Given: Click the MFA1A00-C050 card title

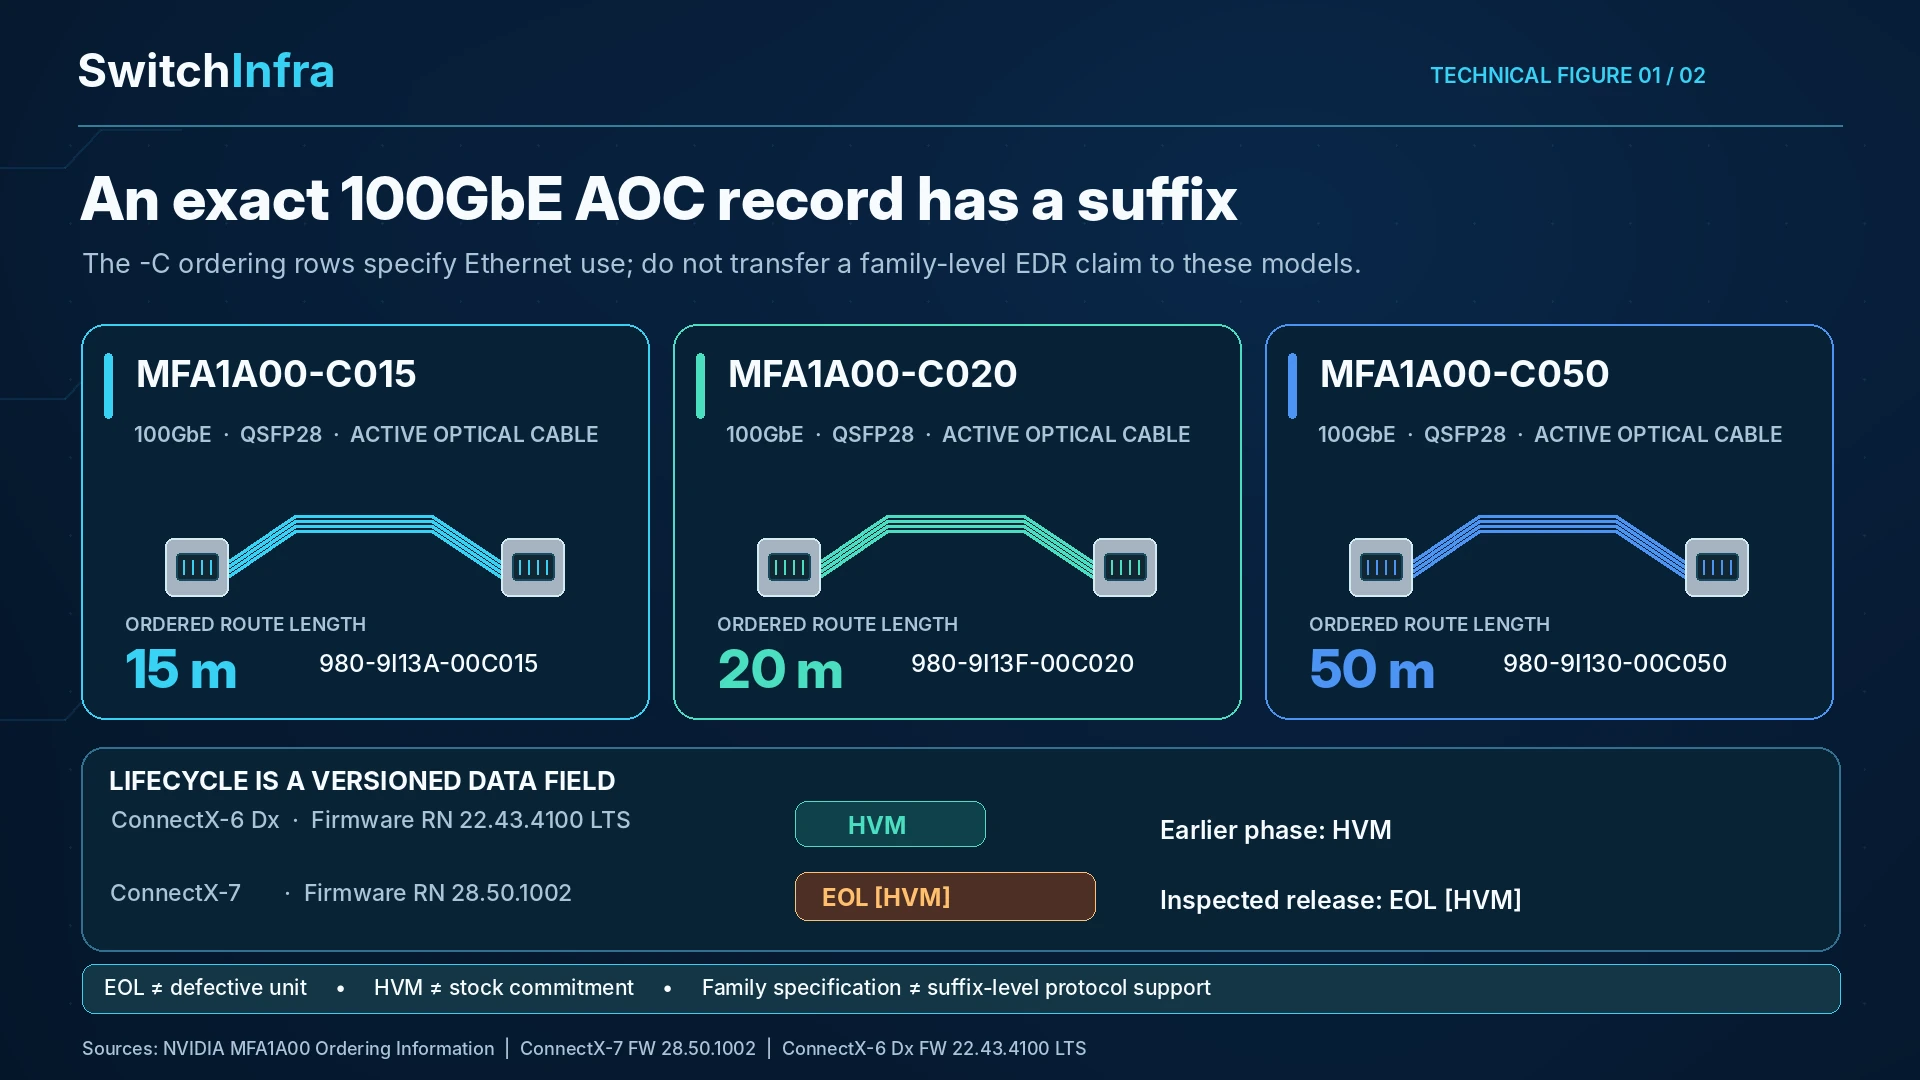Looking at the screenshot, I should 1464,374.
